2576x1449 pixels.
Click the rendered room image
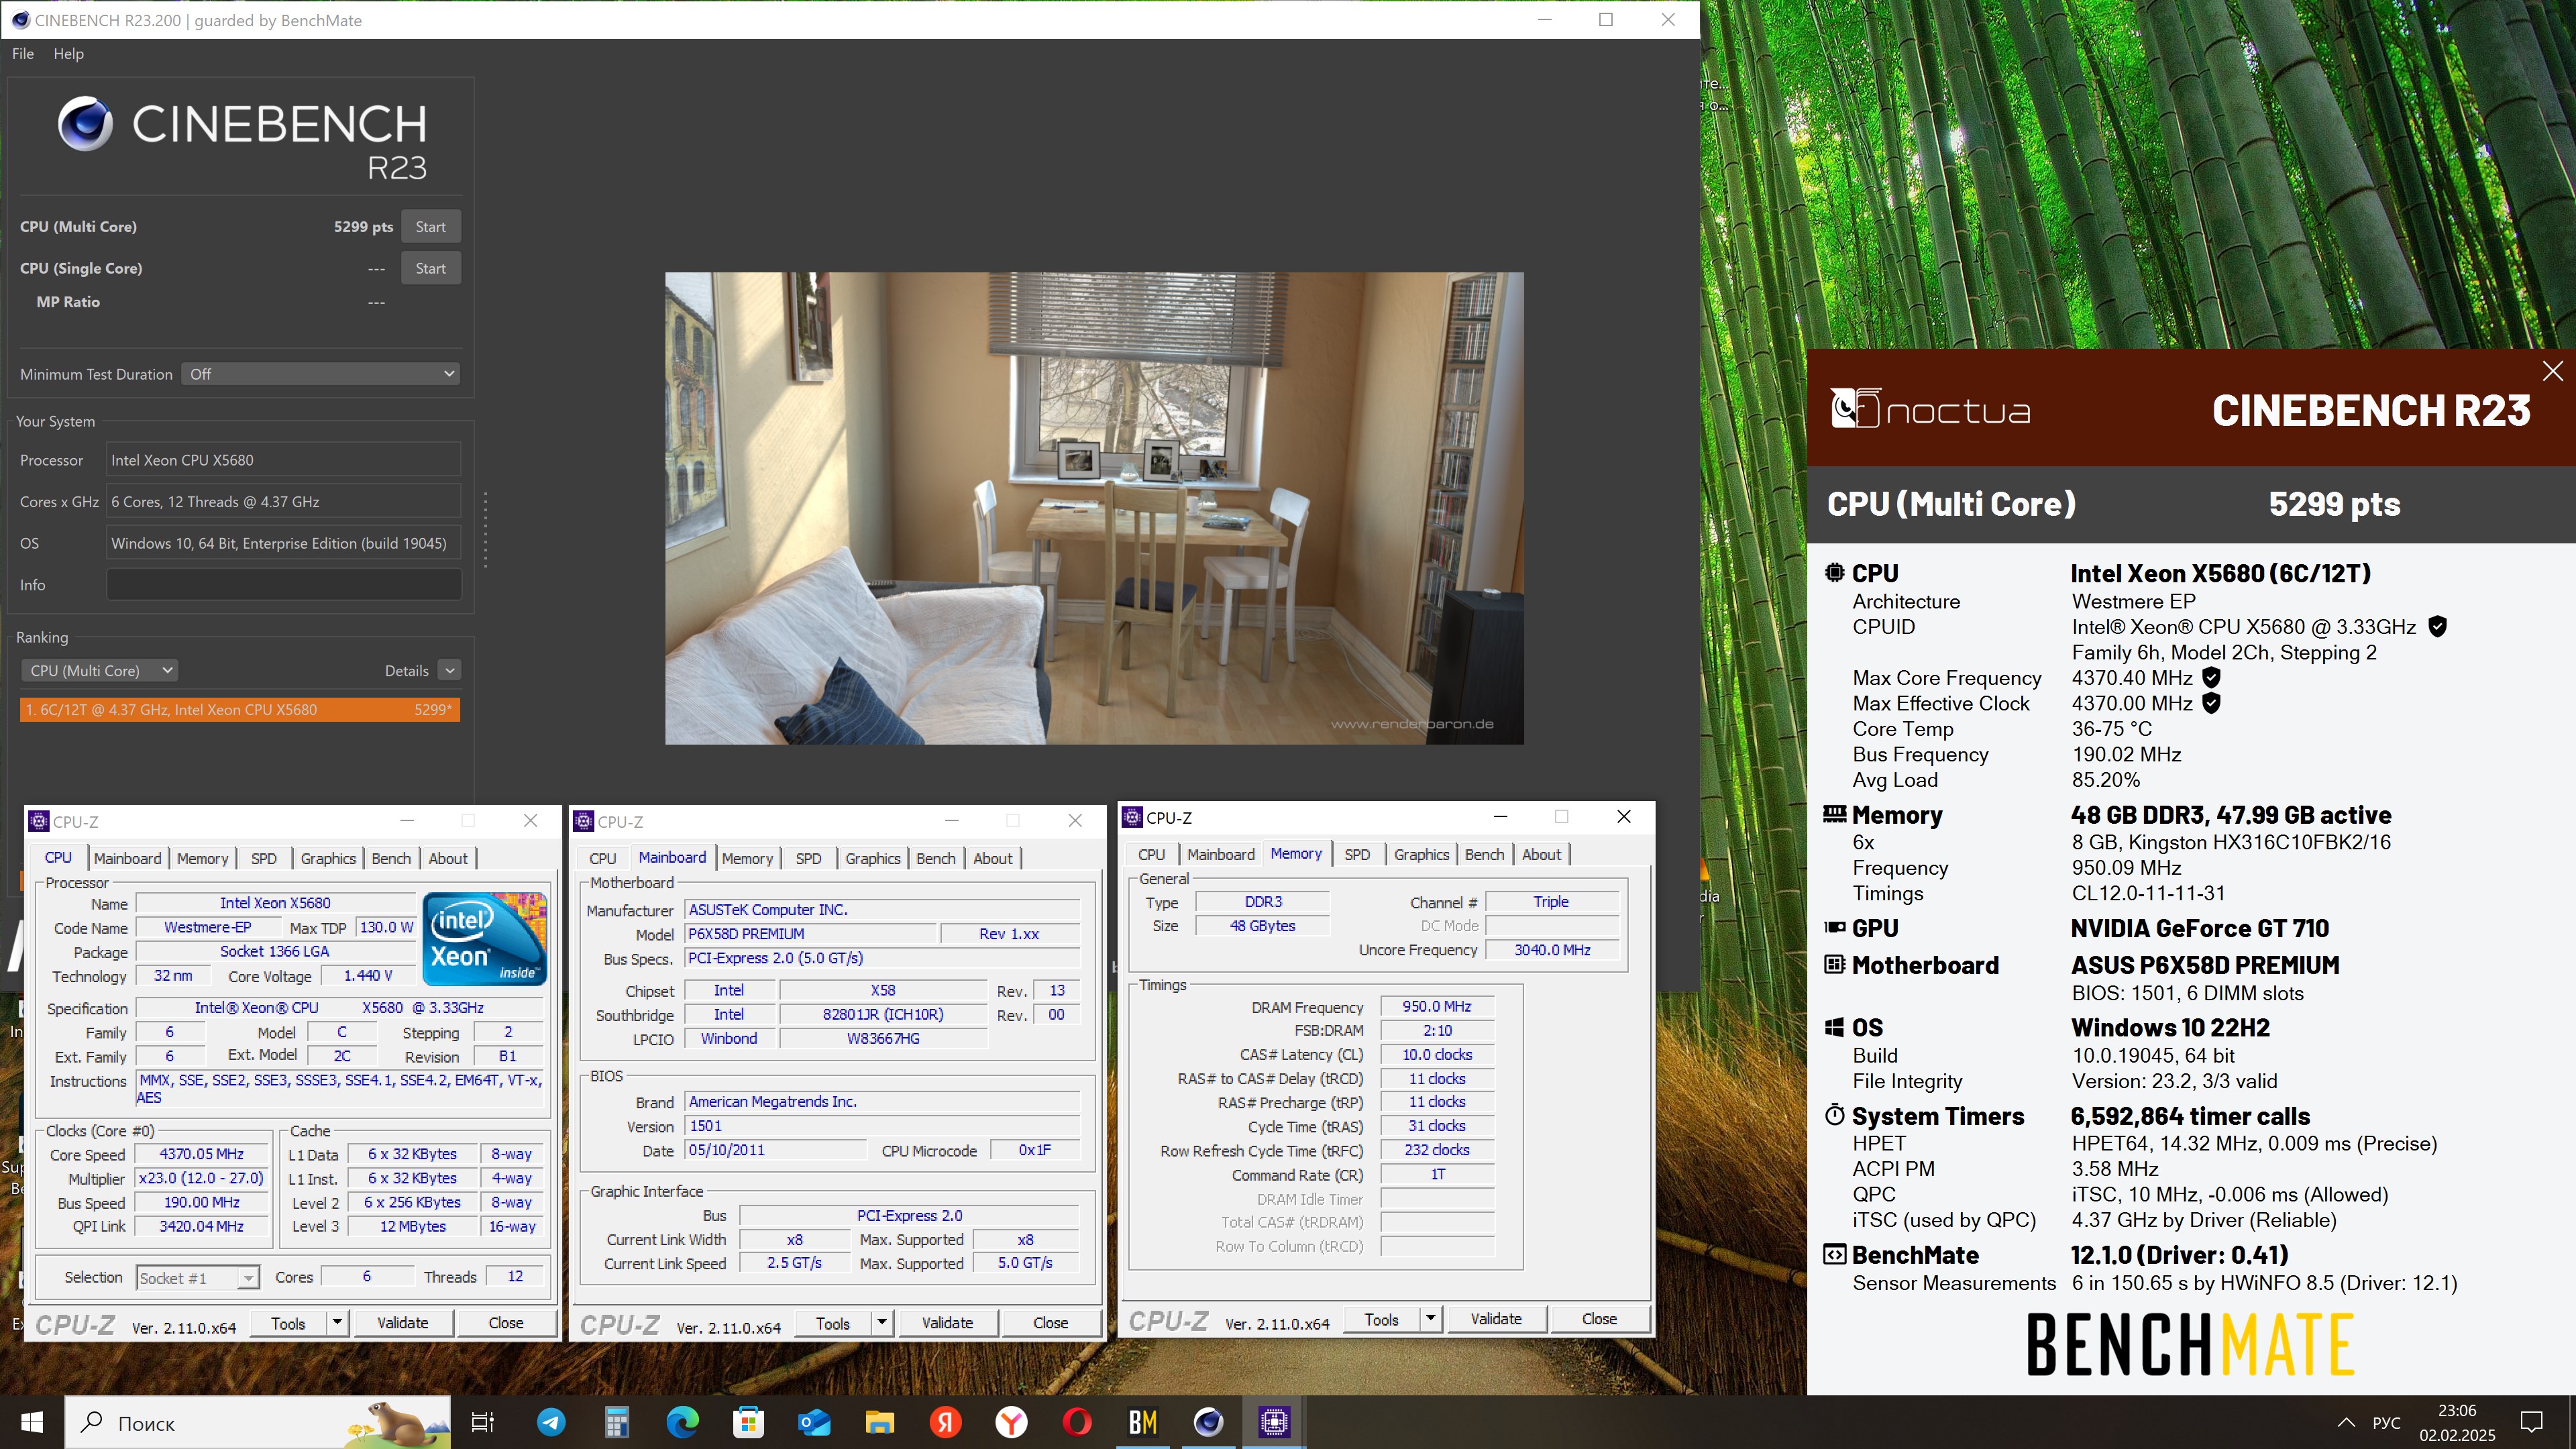tap(1094, 508)
